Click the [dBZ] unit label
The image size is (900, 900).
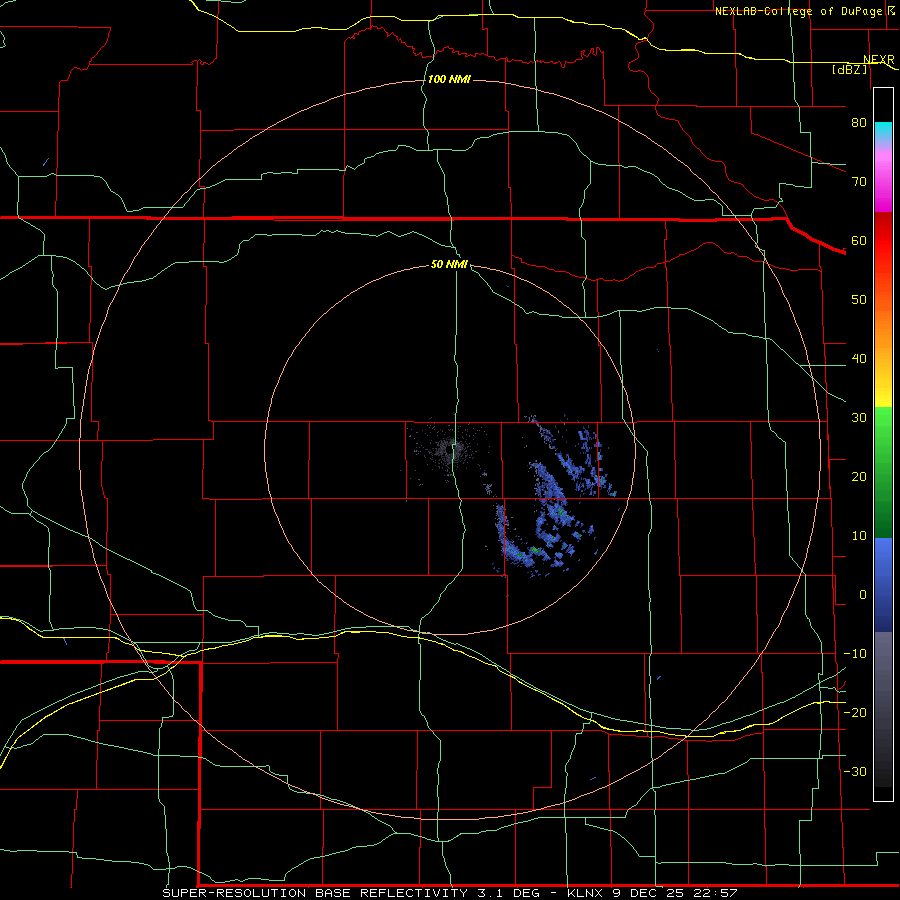[849, 69]
